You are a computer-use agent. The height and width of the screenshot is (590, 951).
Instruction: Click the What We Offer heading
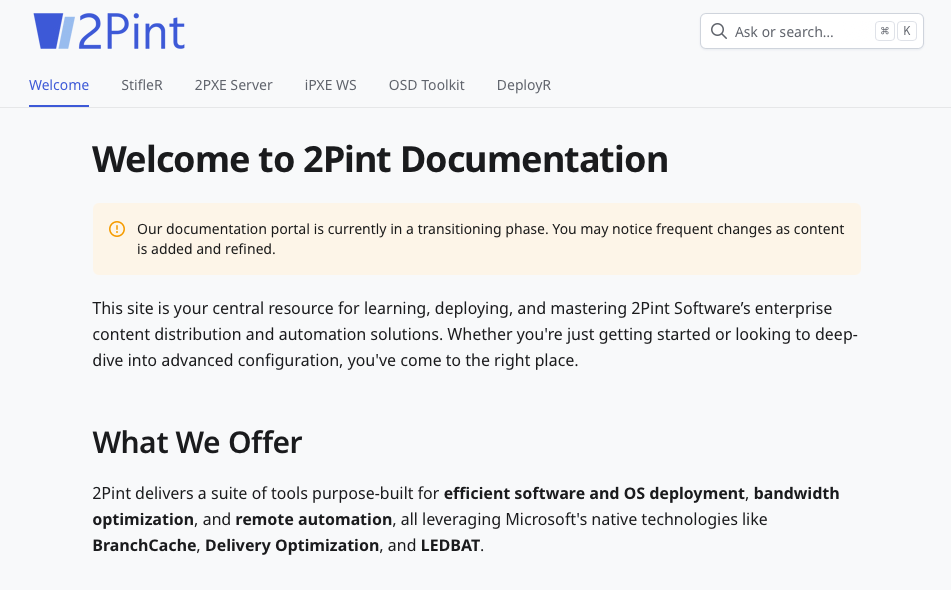pos(197,442)
